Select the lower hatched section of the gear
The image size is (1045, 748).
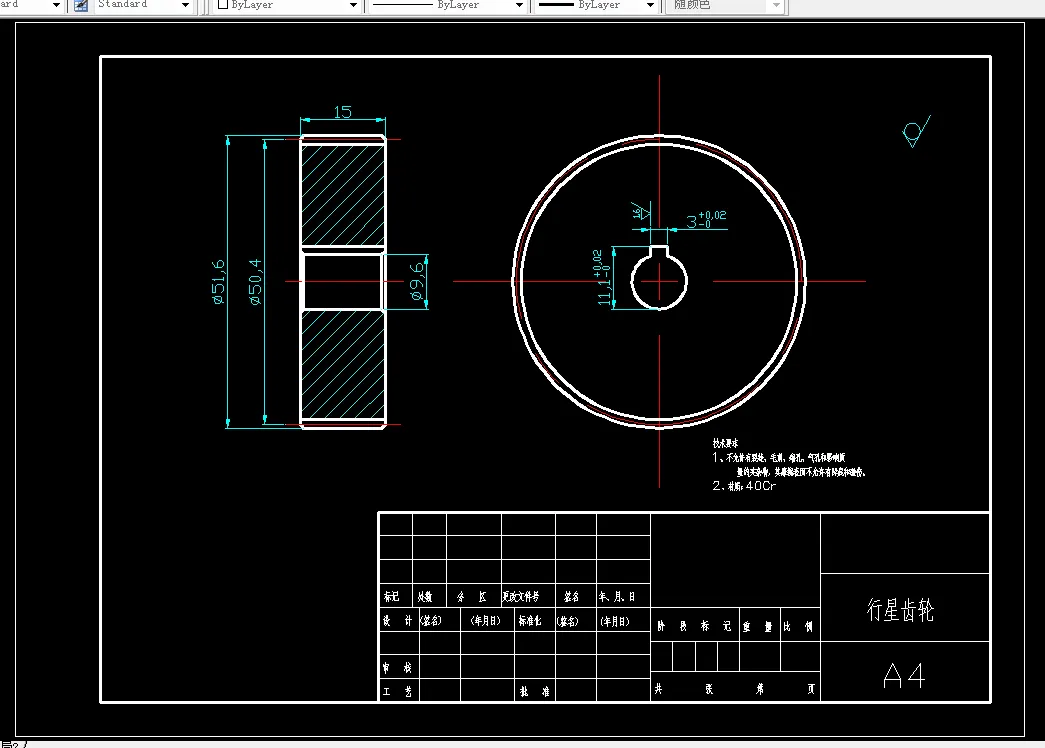[343, 365]
